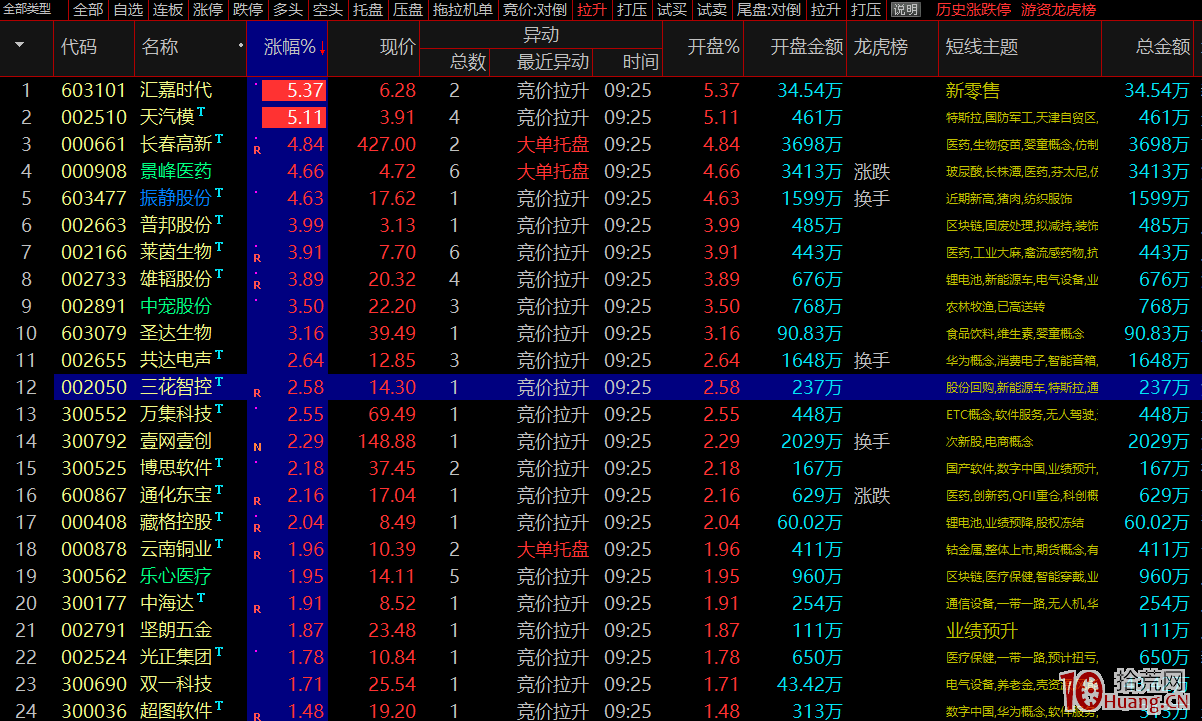Click the T marker beside 云南铜业

point(219,544)
